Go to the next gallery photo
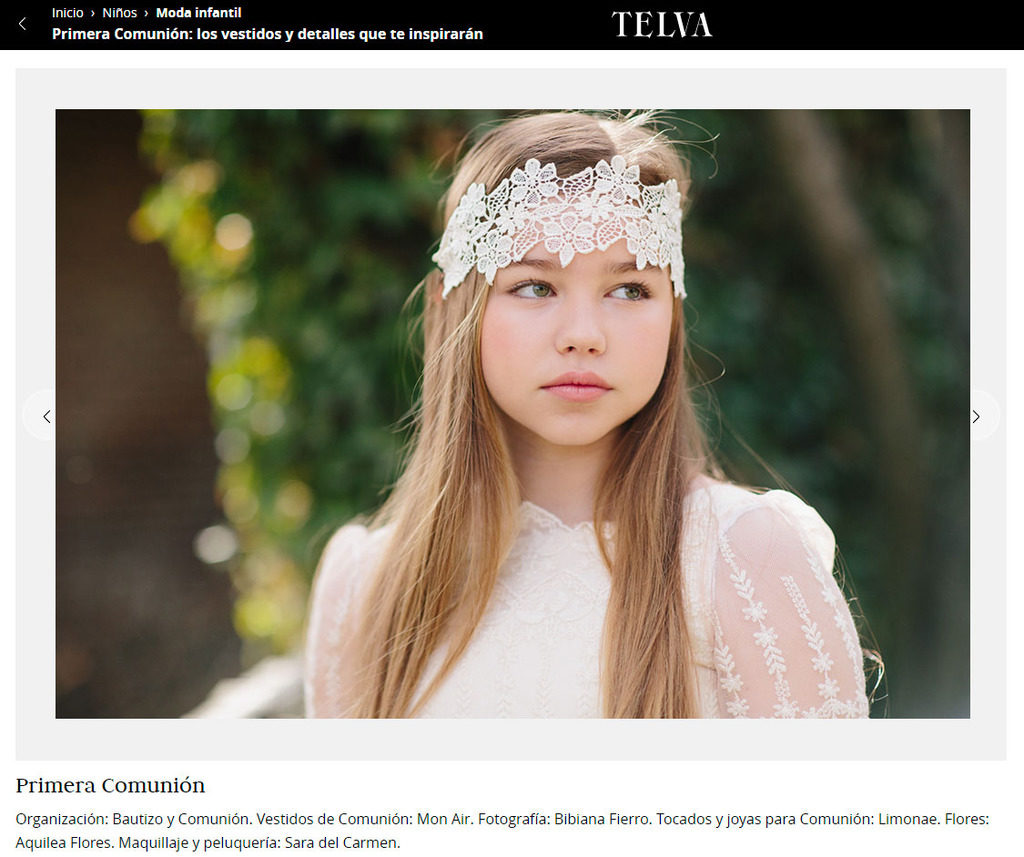This screenshot has height=857, width=1024. click(976, 416)
